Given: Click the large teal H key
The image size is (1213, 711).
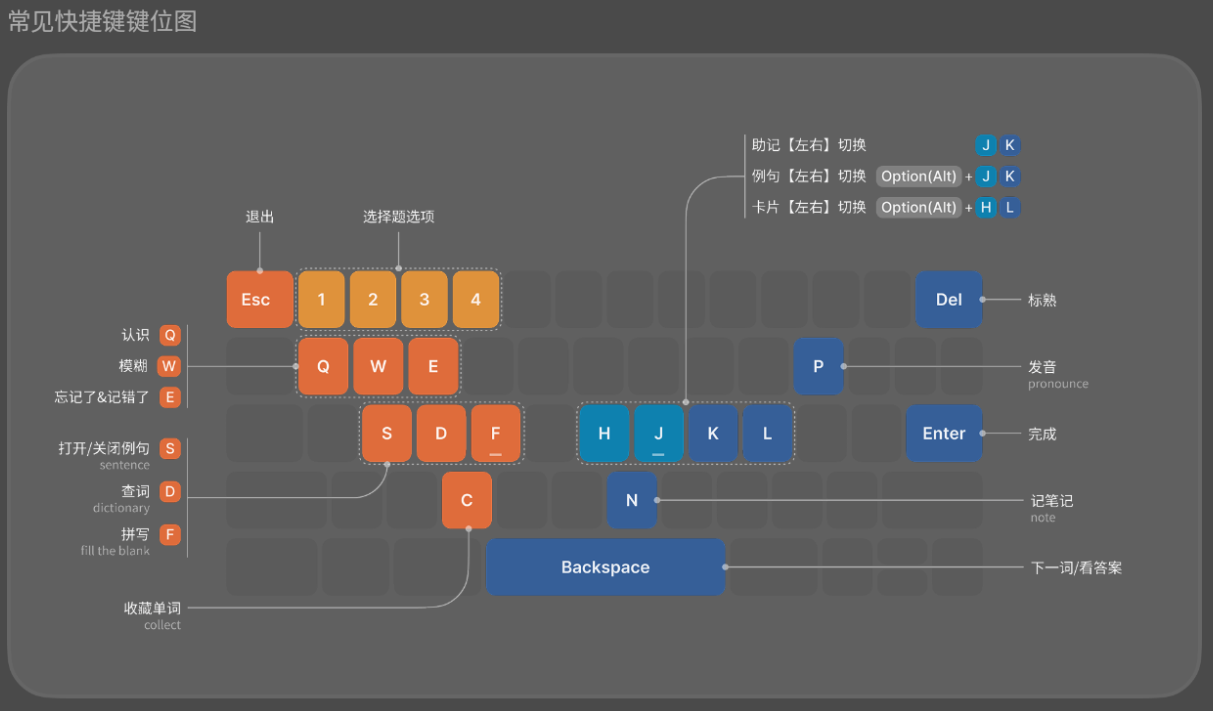Looking at the screenshot, I should (604, 433).
